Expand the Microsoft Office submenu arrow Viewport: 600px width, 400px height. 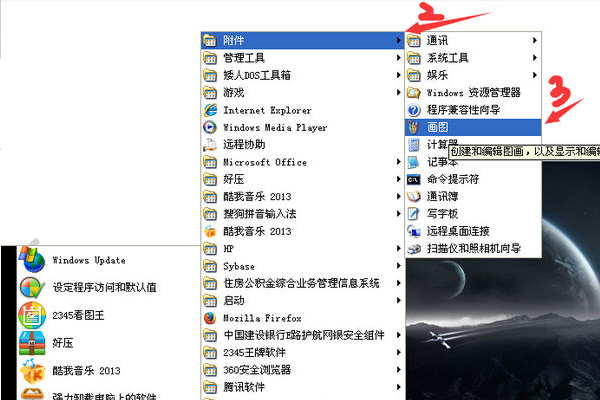[398, 162]
